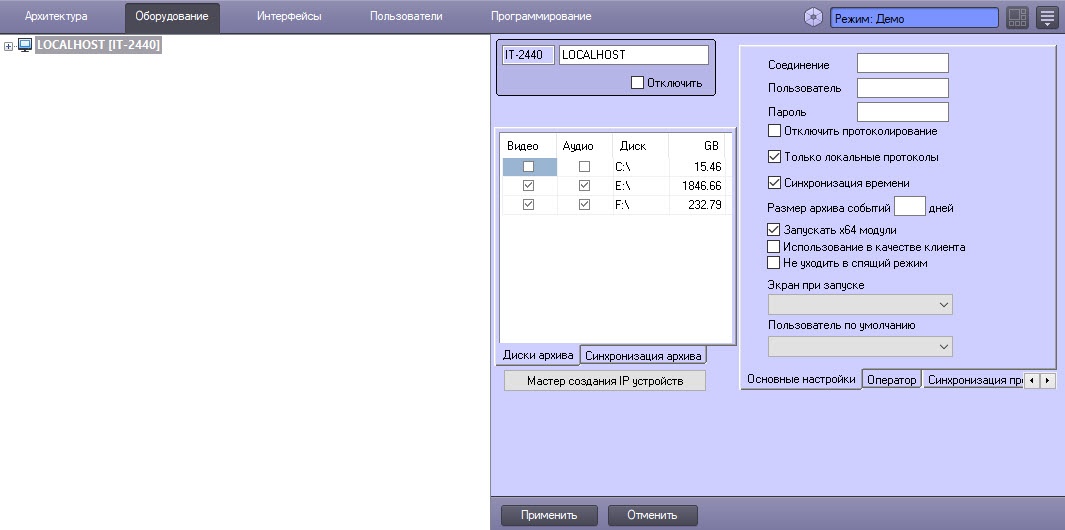The height and width of the screenshot is (530, 1065).
Task: Open the top-right dropdown menu icon
Action: click(x=1047, y=17)
